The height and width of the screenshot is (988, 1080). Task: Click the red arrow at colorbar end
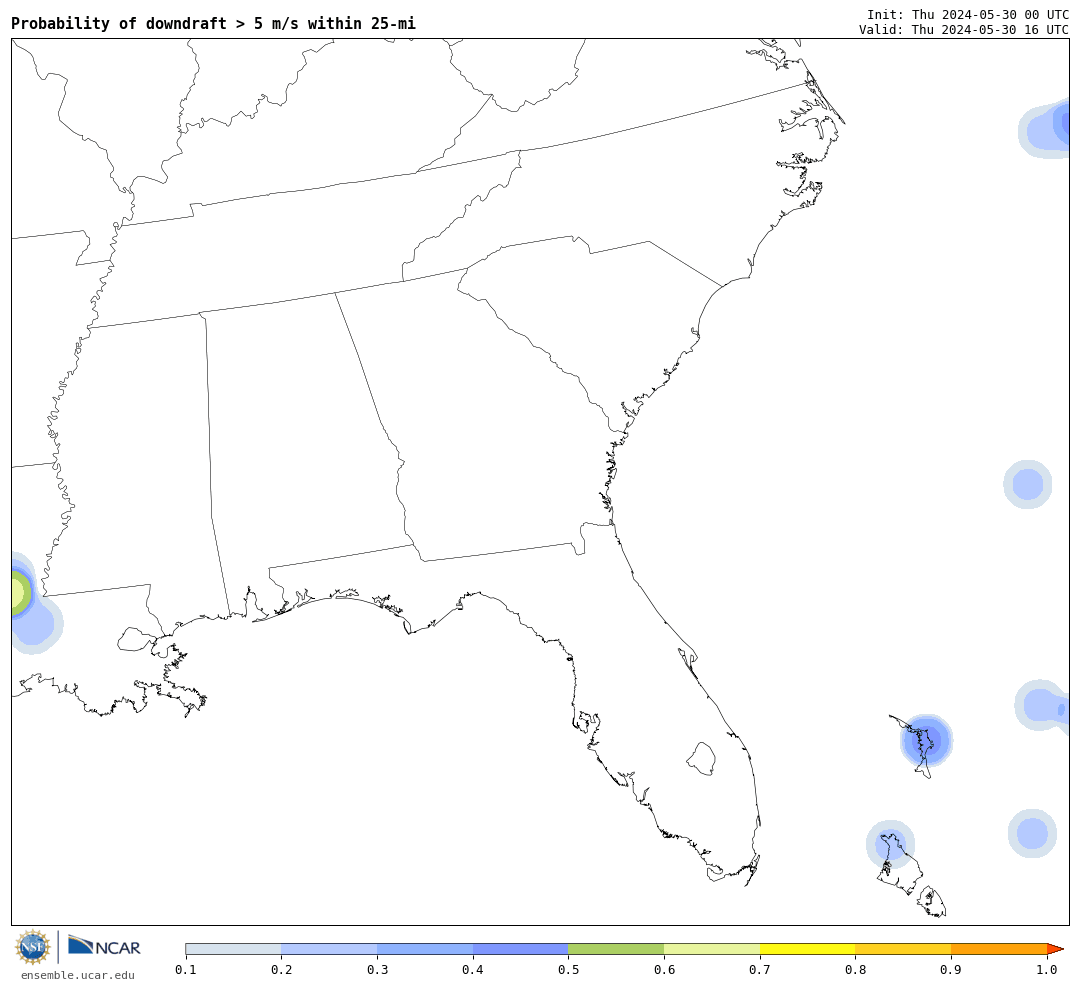[x=1055, y=949]
